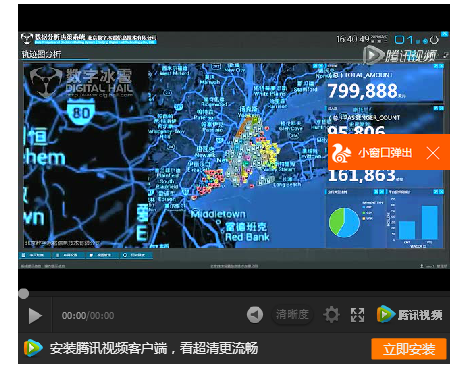The height and width of the screenshot is (367, 457).
Task: Click the first blue tab below the map
Action: 35,255
